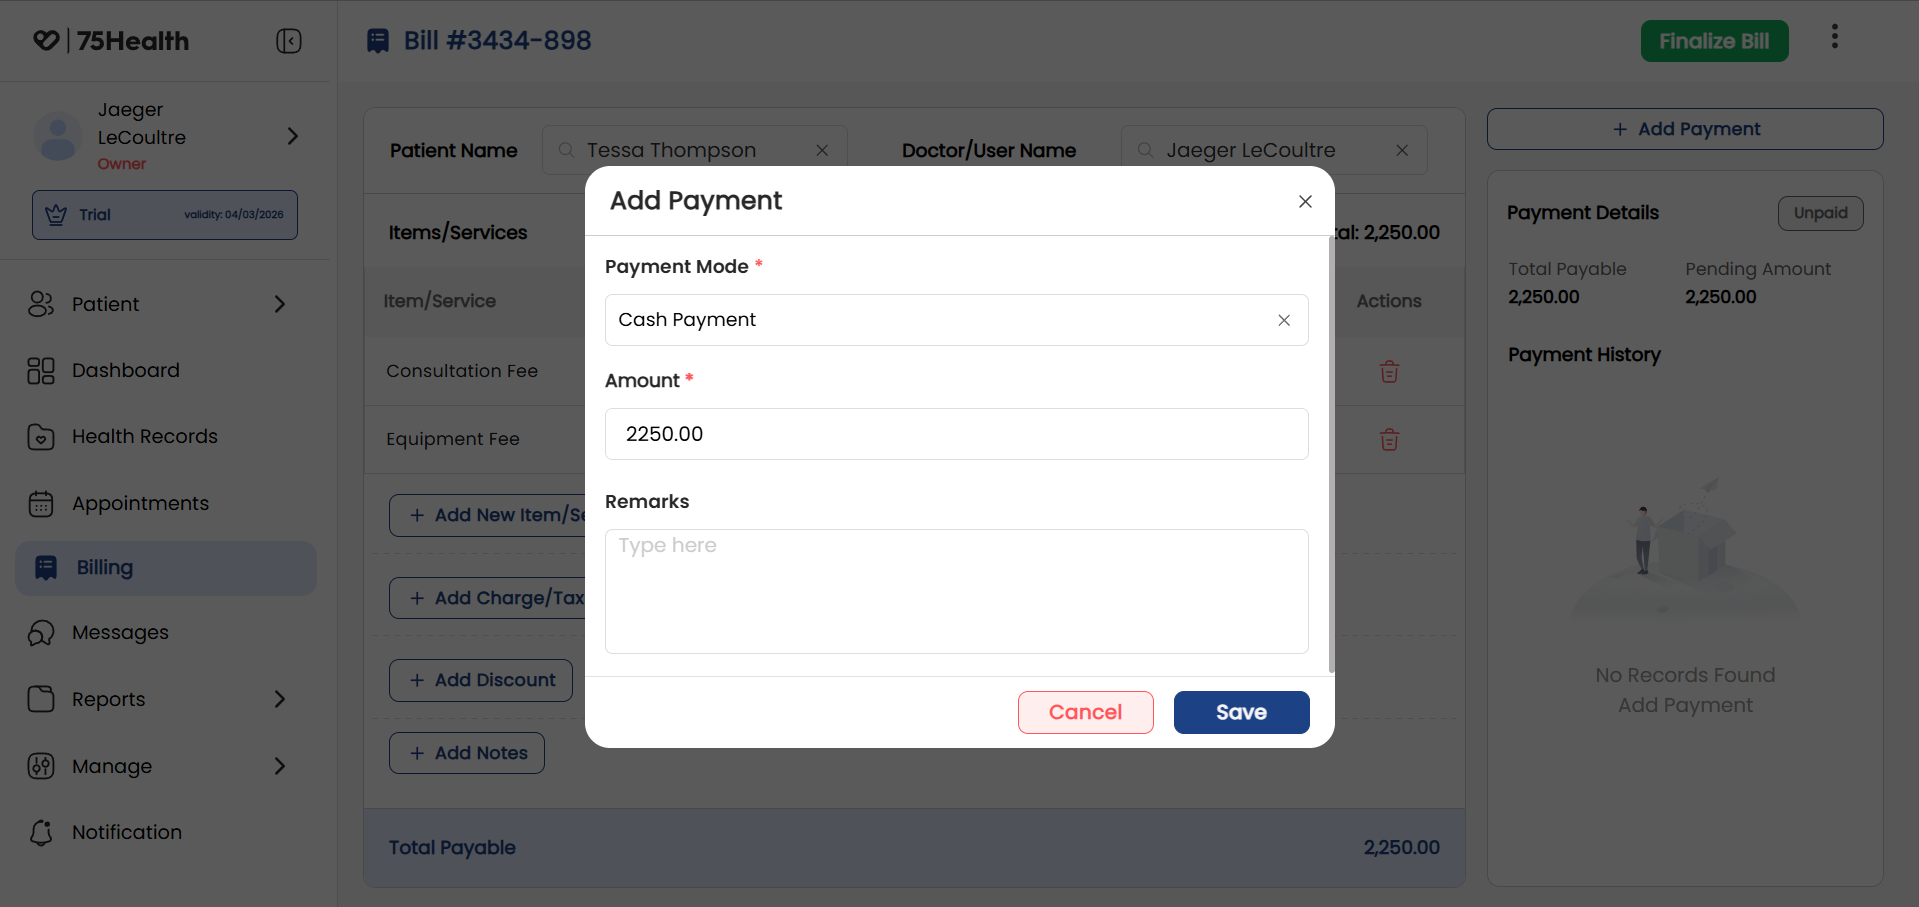Image resolution: width=1919 pixels, height=907 pixels.
Task: Focus the Remarks text area
Action: point(956,591)
